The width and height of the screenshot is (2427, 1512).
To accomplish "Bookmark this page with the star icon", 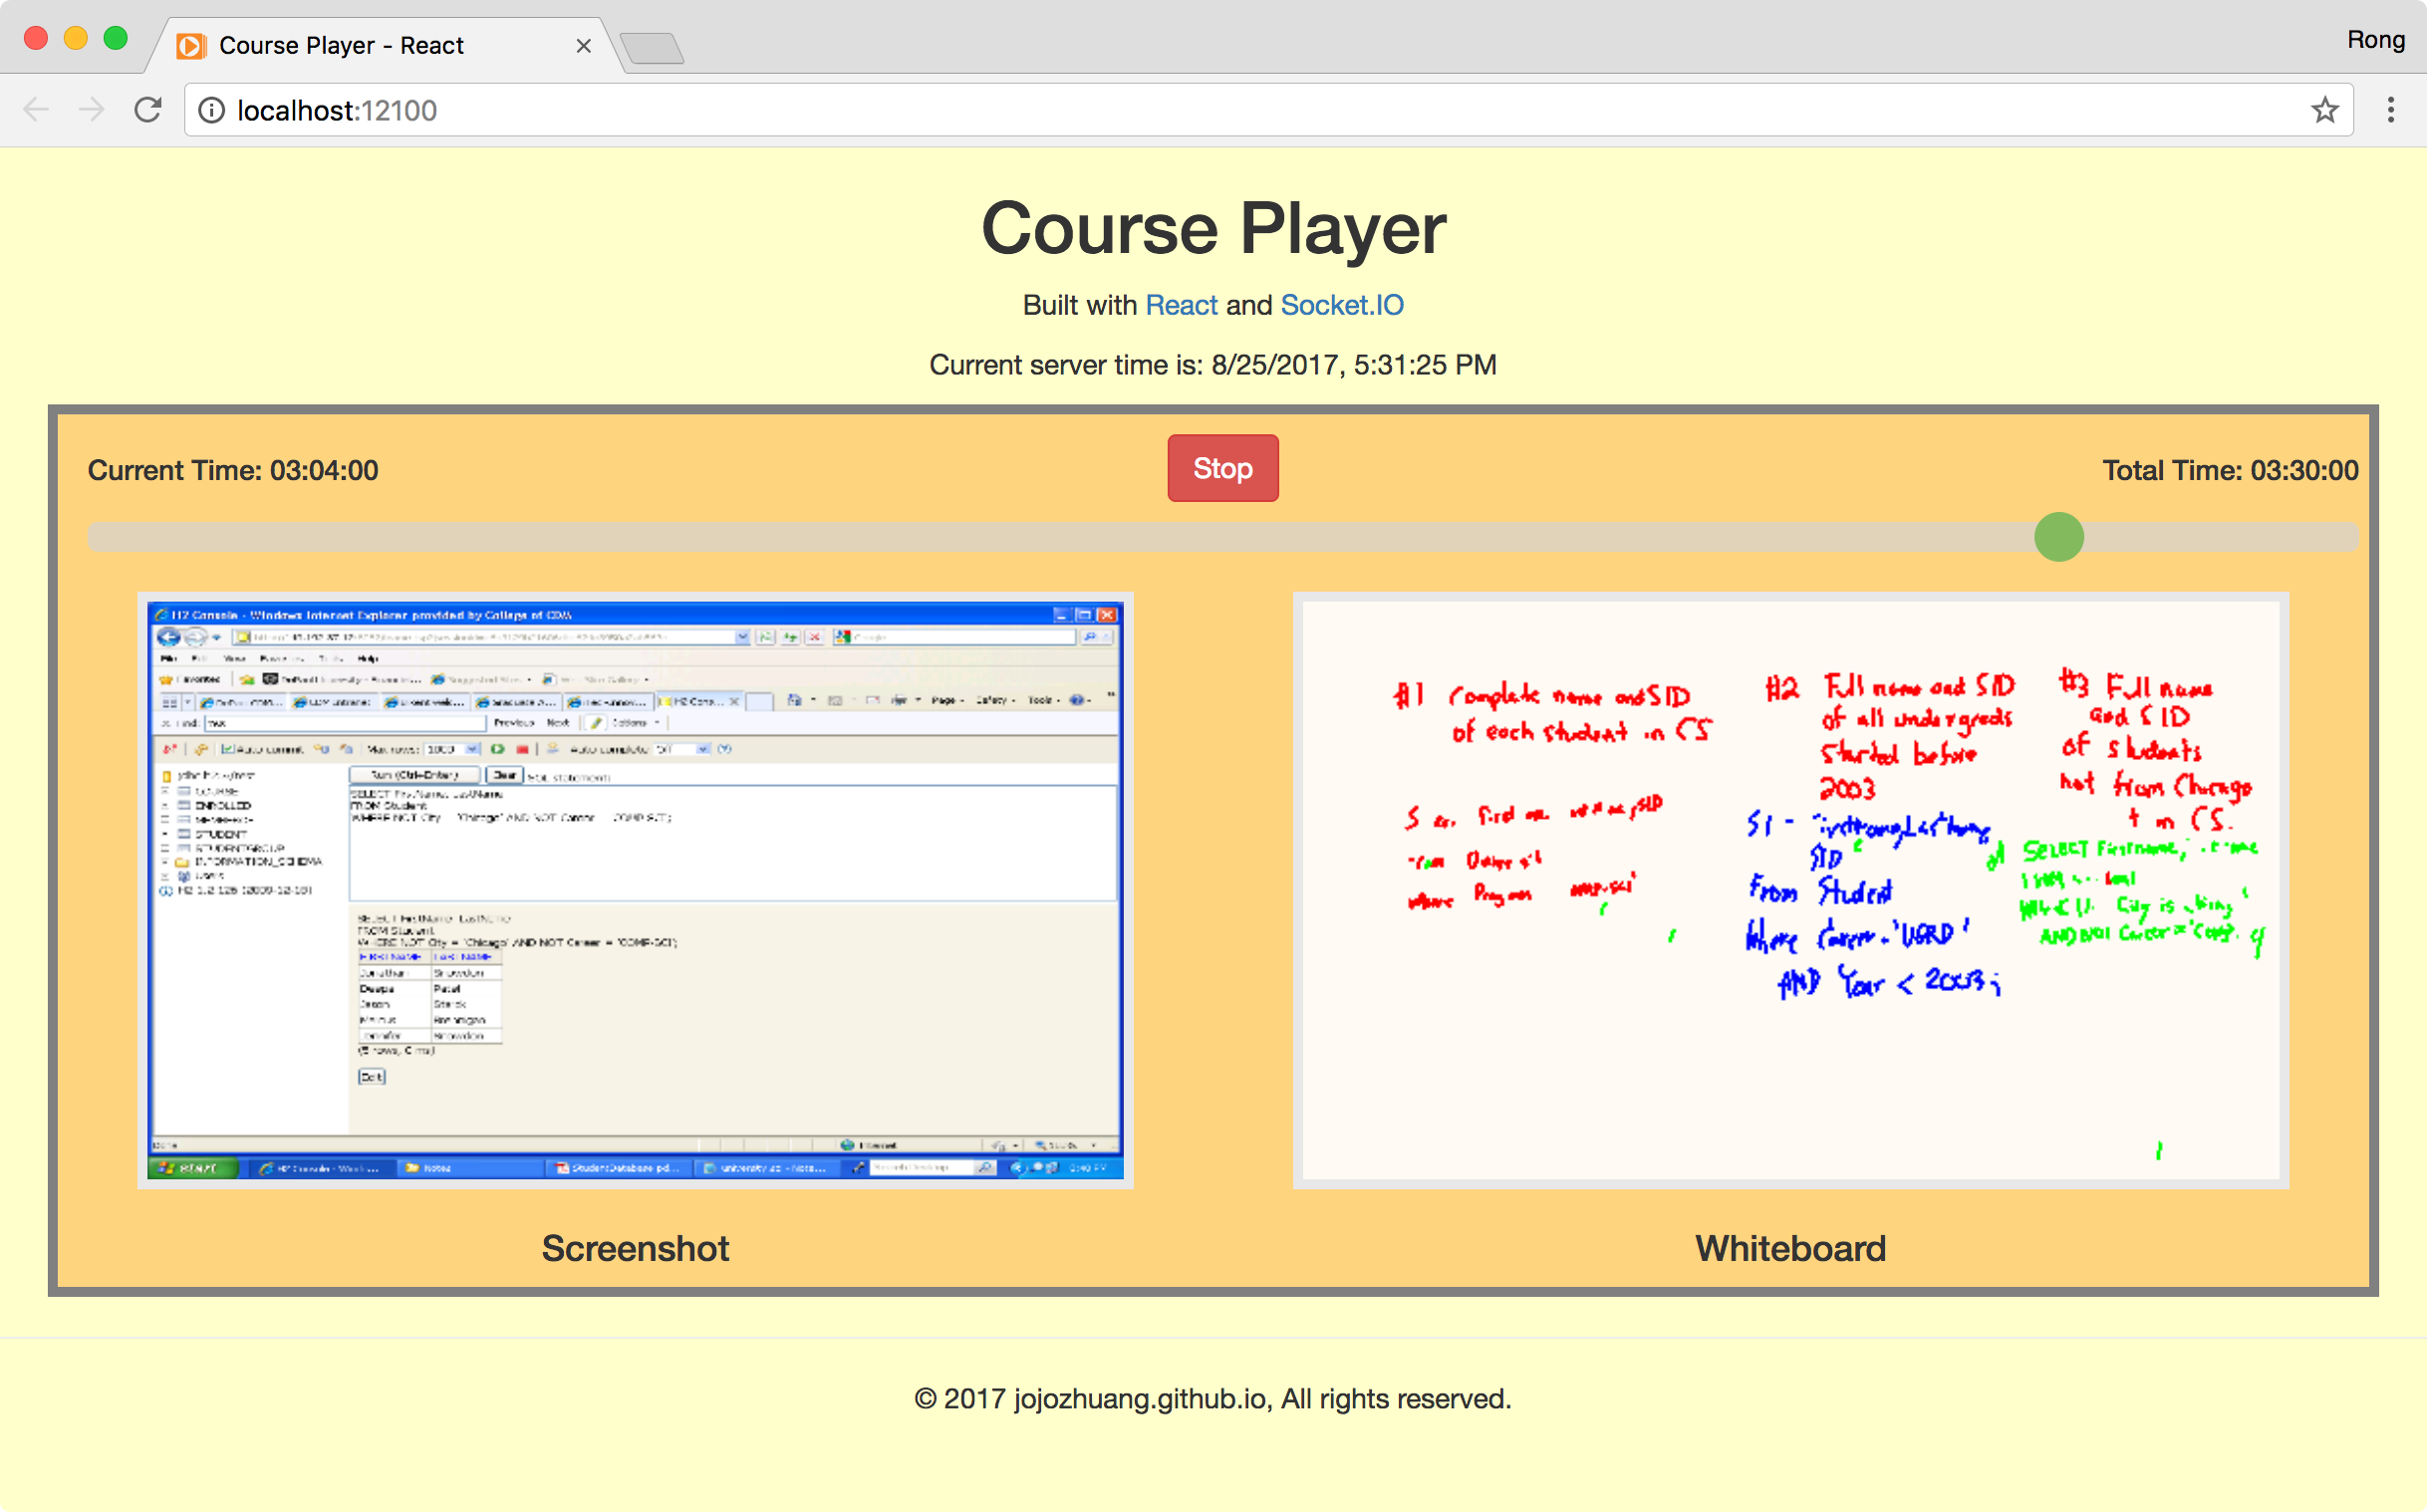I will [2324, 110].
